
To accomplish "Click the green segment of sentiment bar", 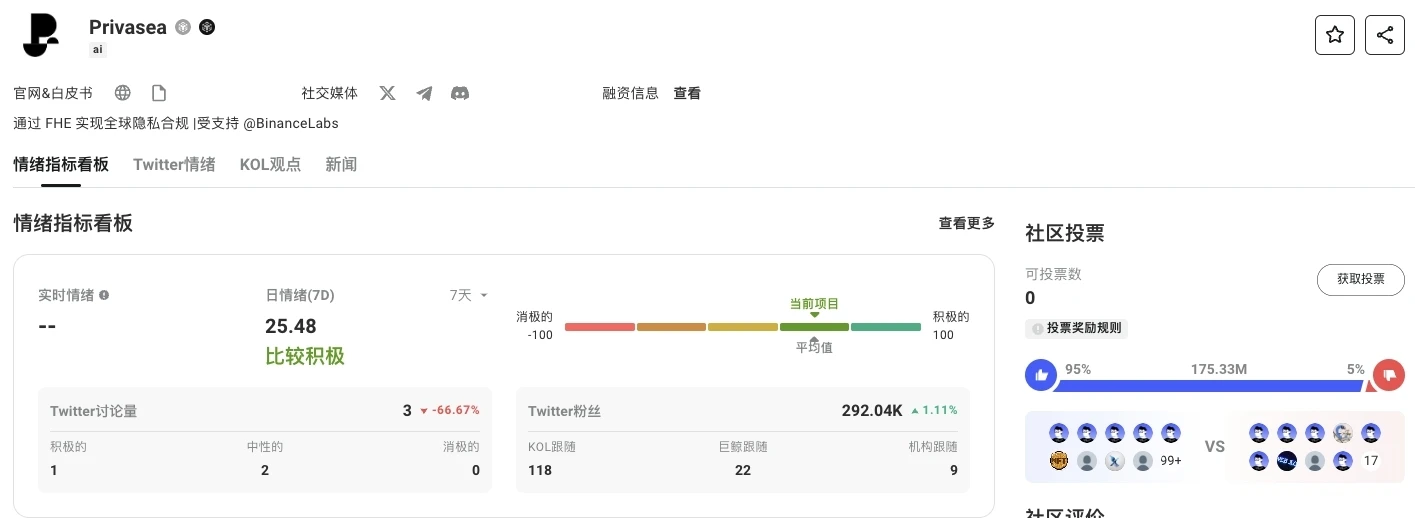I will tap(885, 327).
